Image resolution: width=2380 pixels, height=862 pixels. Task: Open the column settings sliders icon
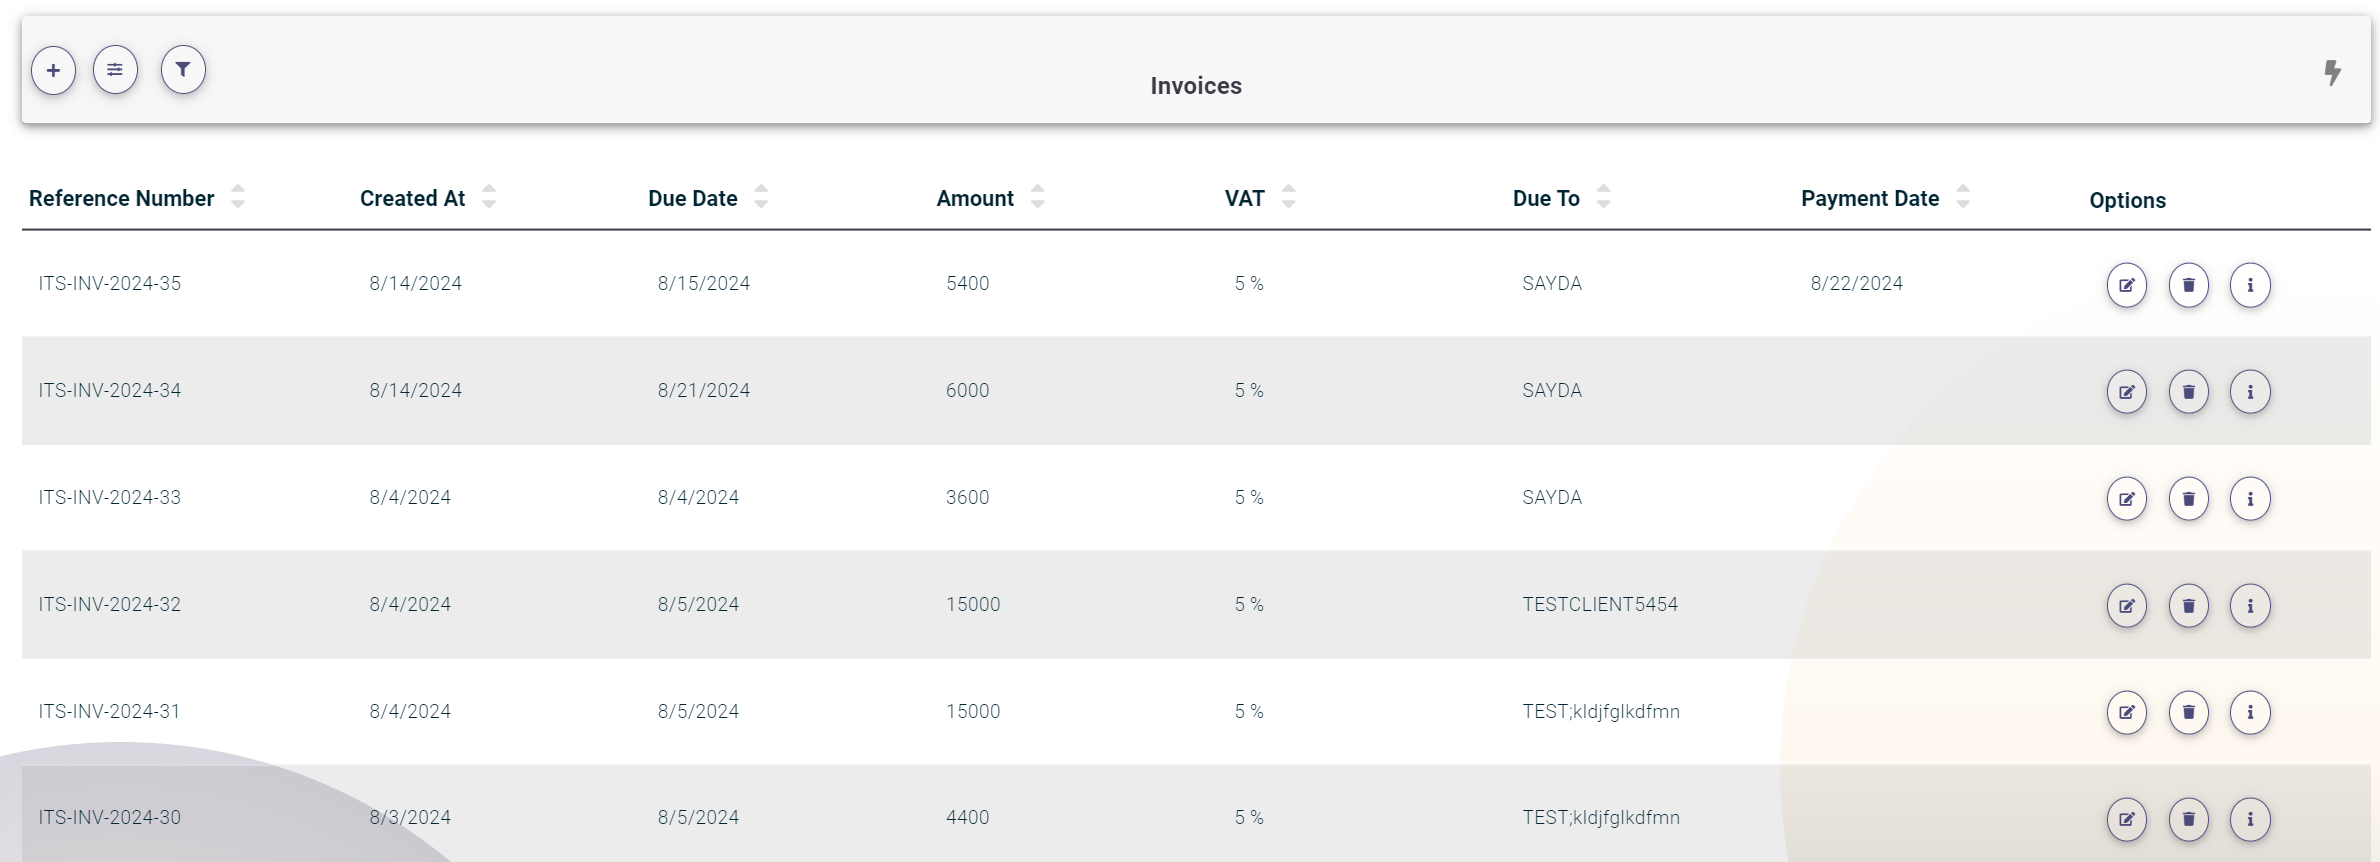click(x=115, y=70)
